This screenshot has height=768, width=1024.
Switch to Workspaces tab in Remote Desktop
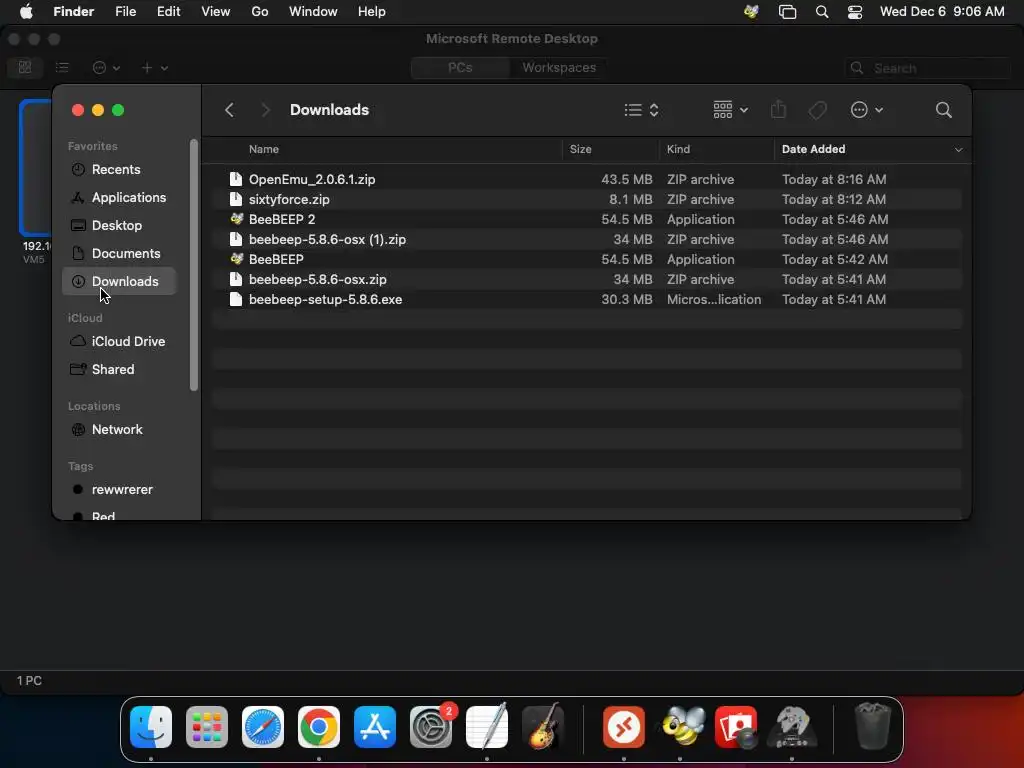pos(559,67)
